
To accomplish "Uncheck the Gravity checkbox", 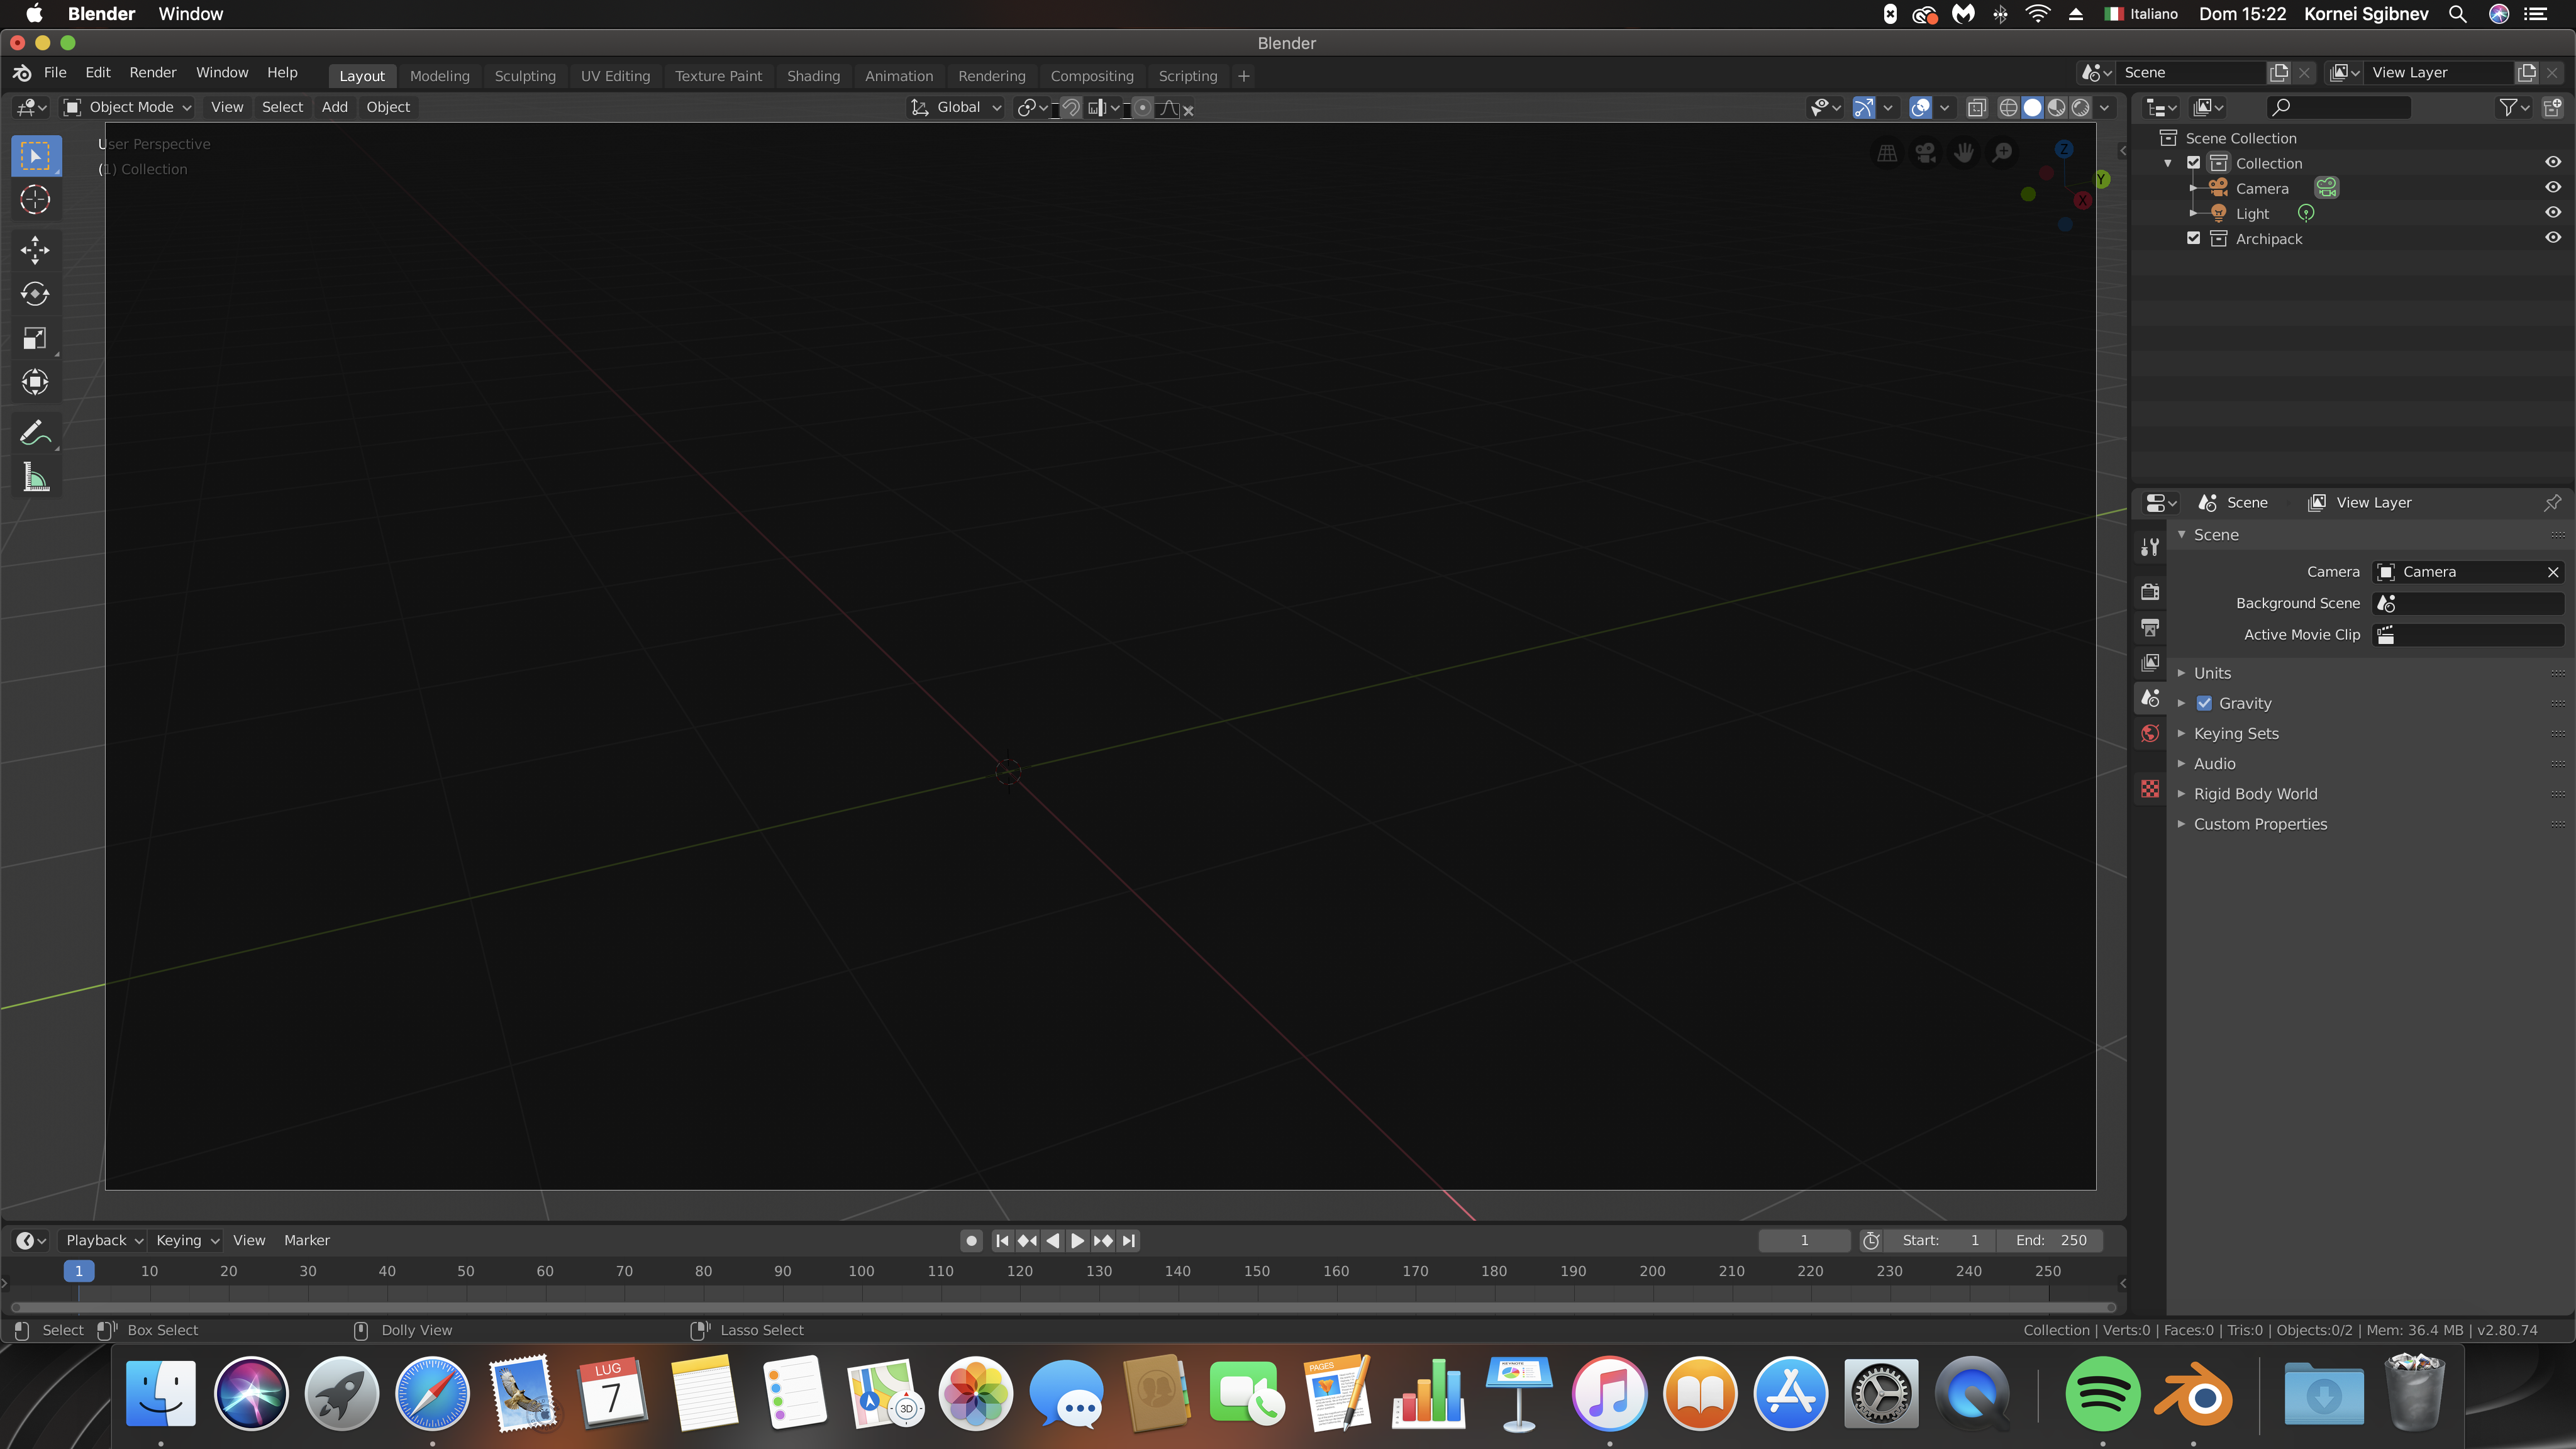I will click(x=2204, y=703).
